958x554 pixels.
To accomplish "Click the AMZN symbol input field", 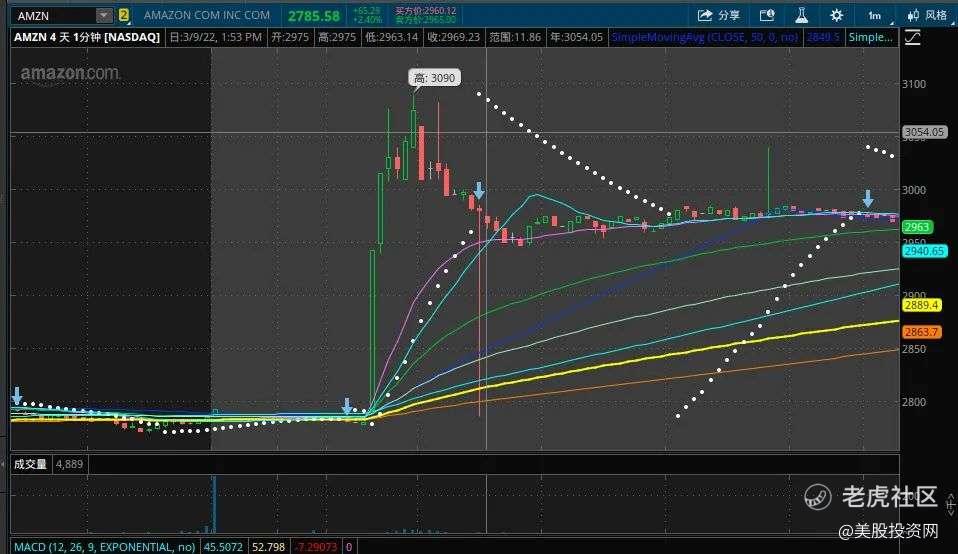I will point(54,15).
